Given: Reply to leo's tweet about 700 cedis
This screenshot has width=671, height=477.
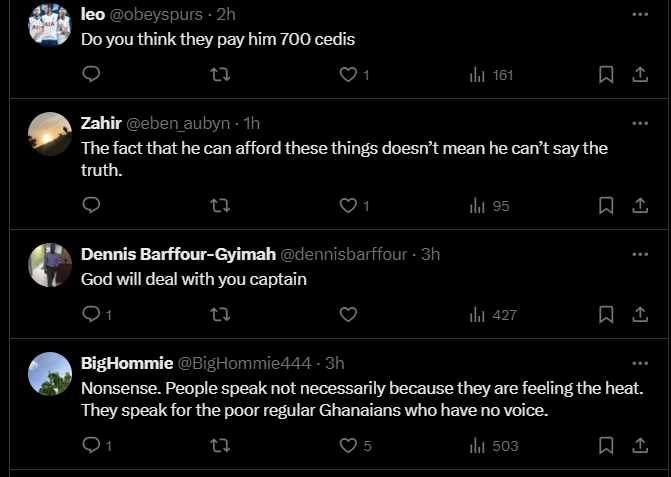Looking at the screenshot, I should click(91, 75).
